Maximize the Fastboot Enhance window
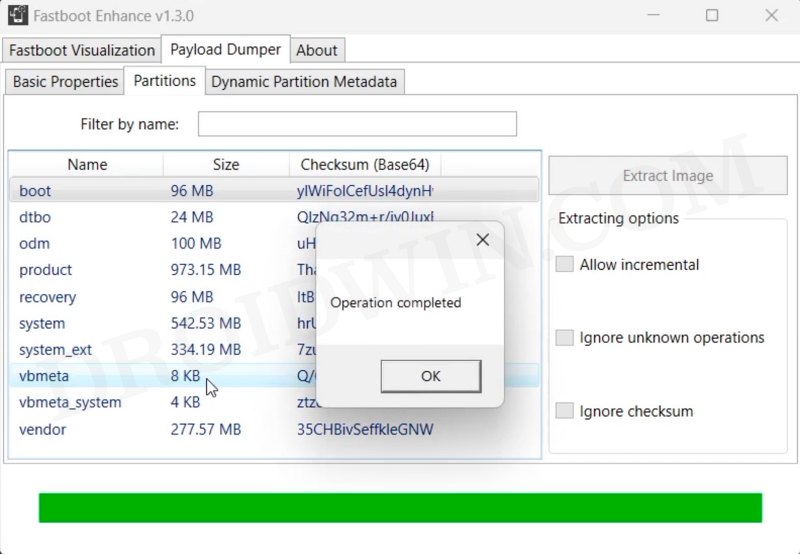 (x=712, y=15)
